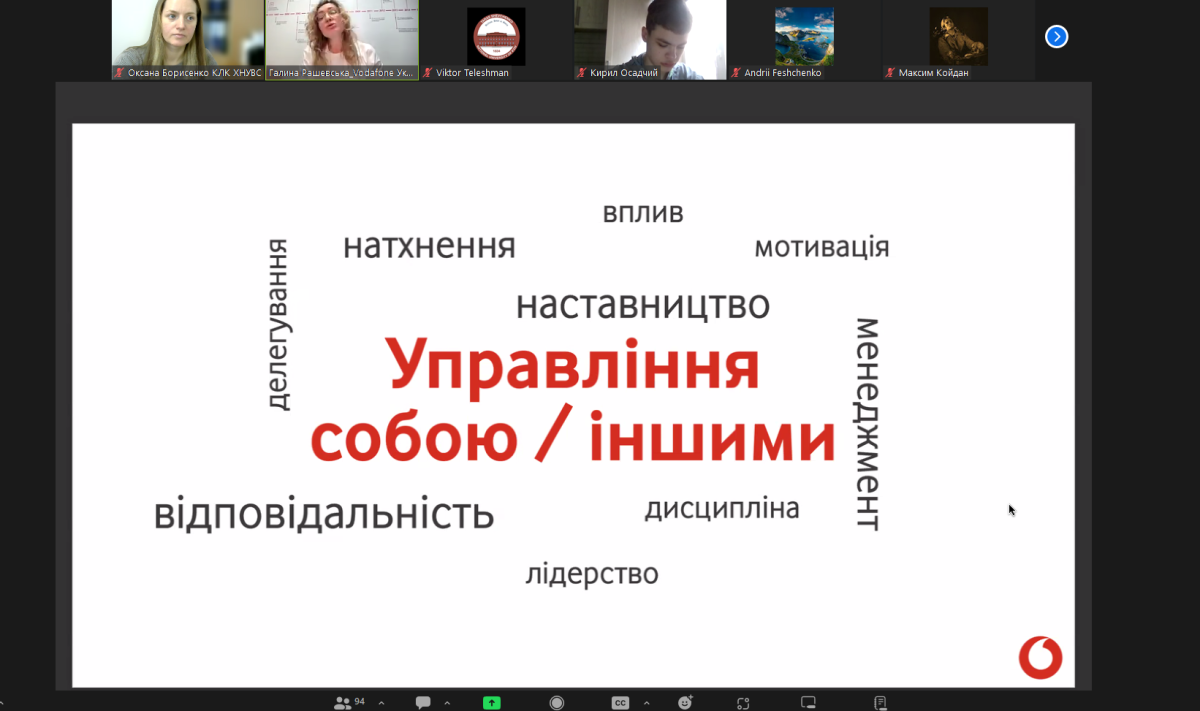Expand the arrow next to Participants
This screenshot has width=1200, height=711.
pos(381,702)
